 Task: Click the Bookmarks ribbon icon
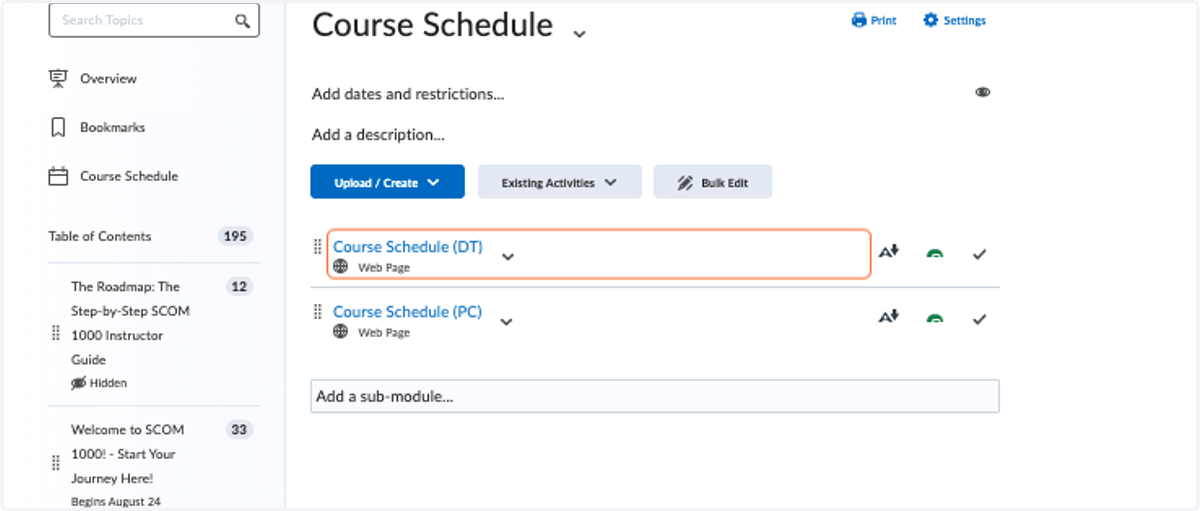point(58,127)
